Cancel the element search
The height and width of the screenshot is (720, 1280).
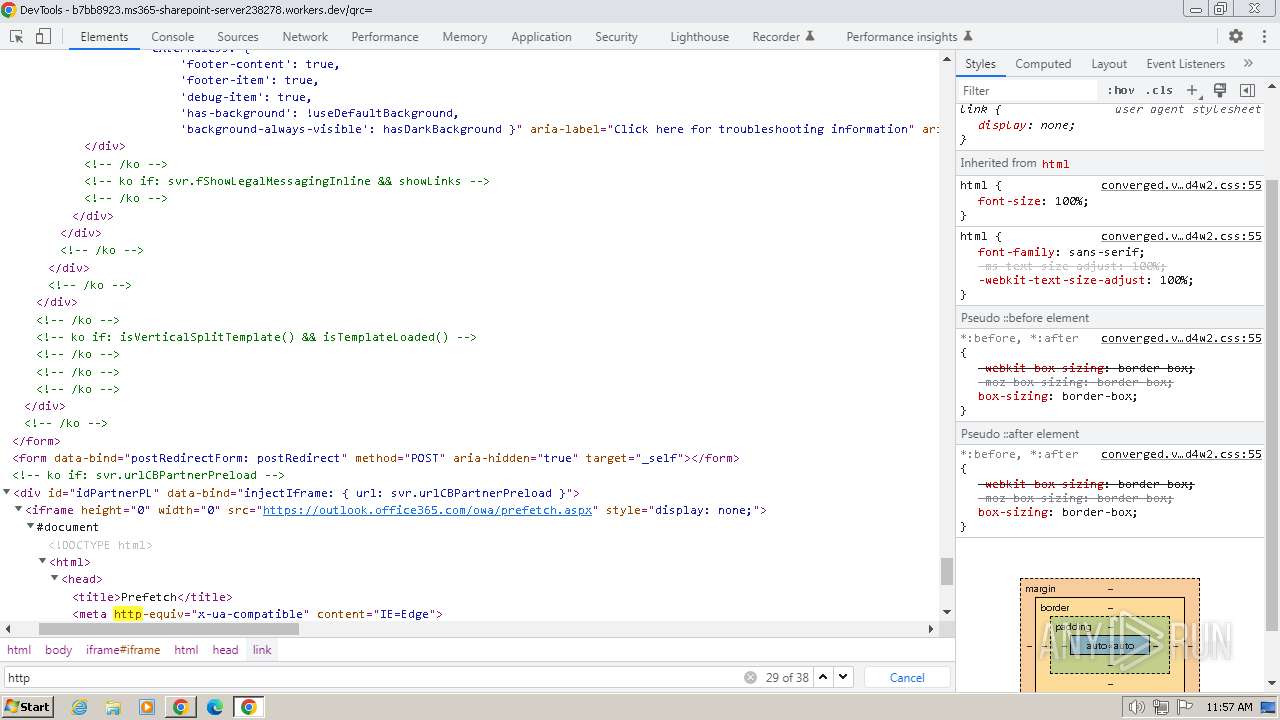click(x=907, y=677)
